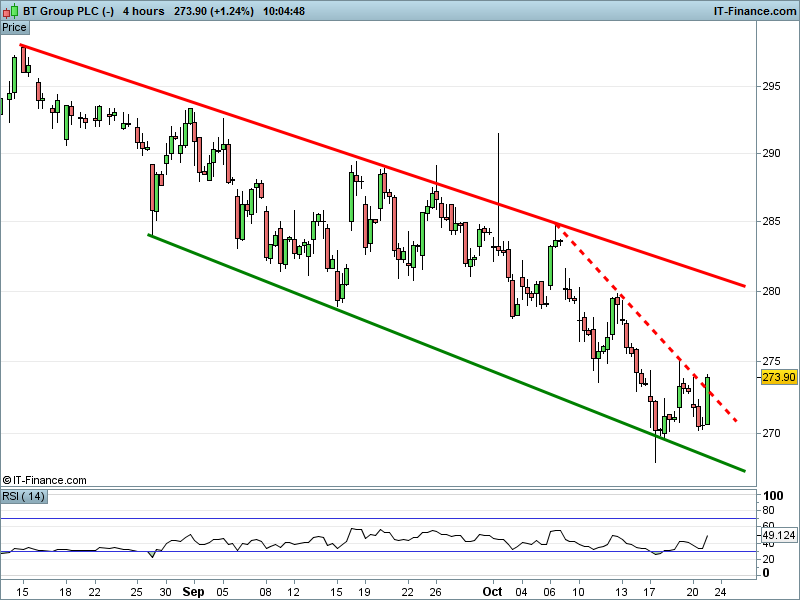Click the 270 price axis label

tap(771, 433)
